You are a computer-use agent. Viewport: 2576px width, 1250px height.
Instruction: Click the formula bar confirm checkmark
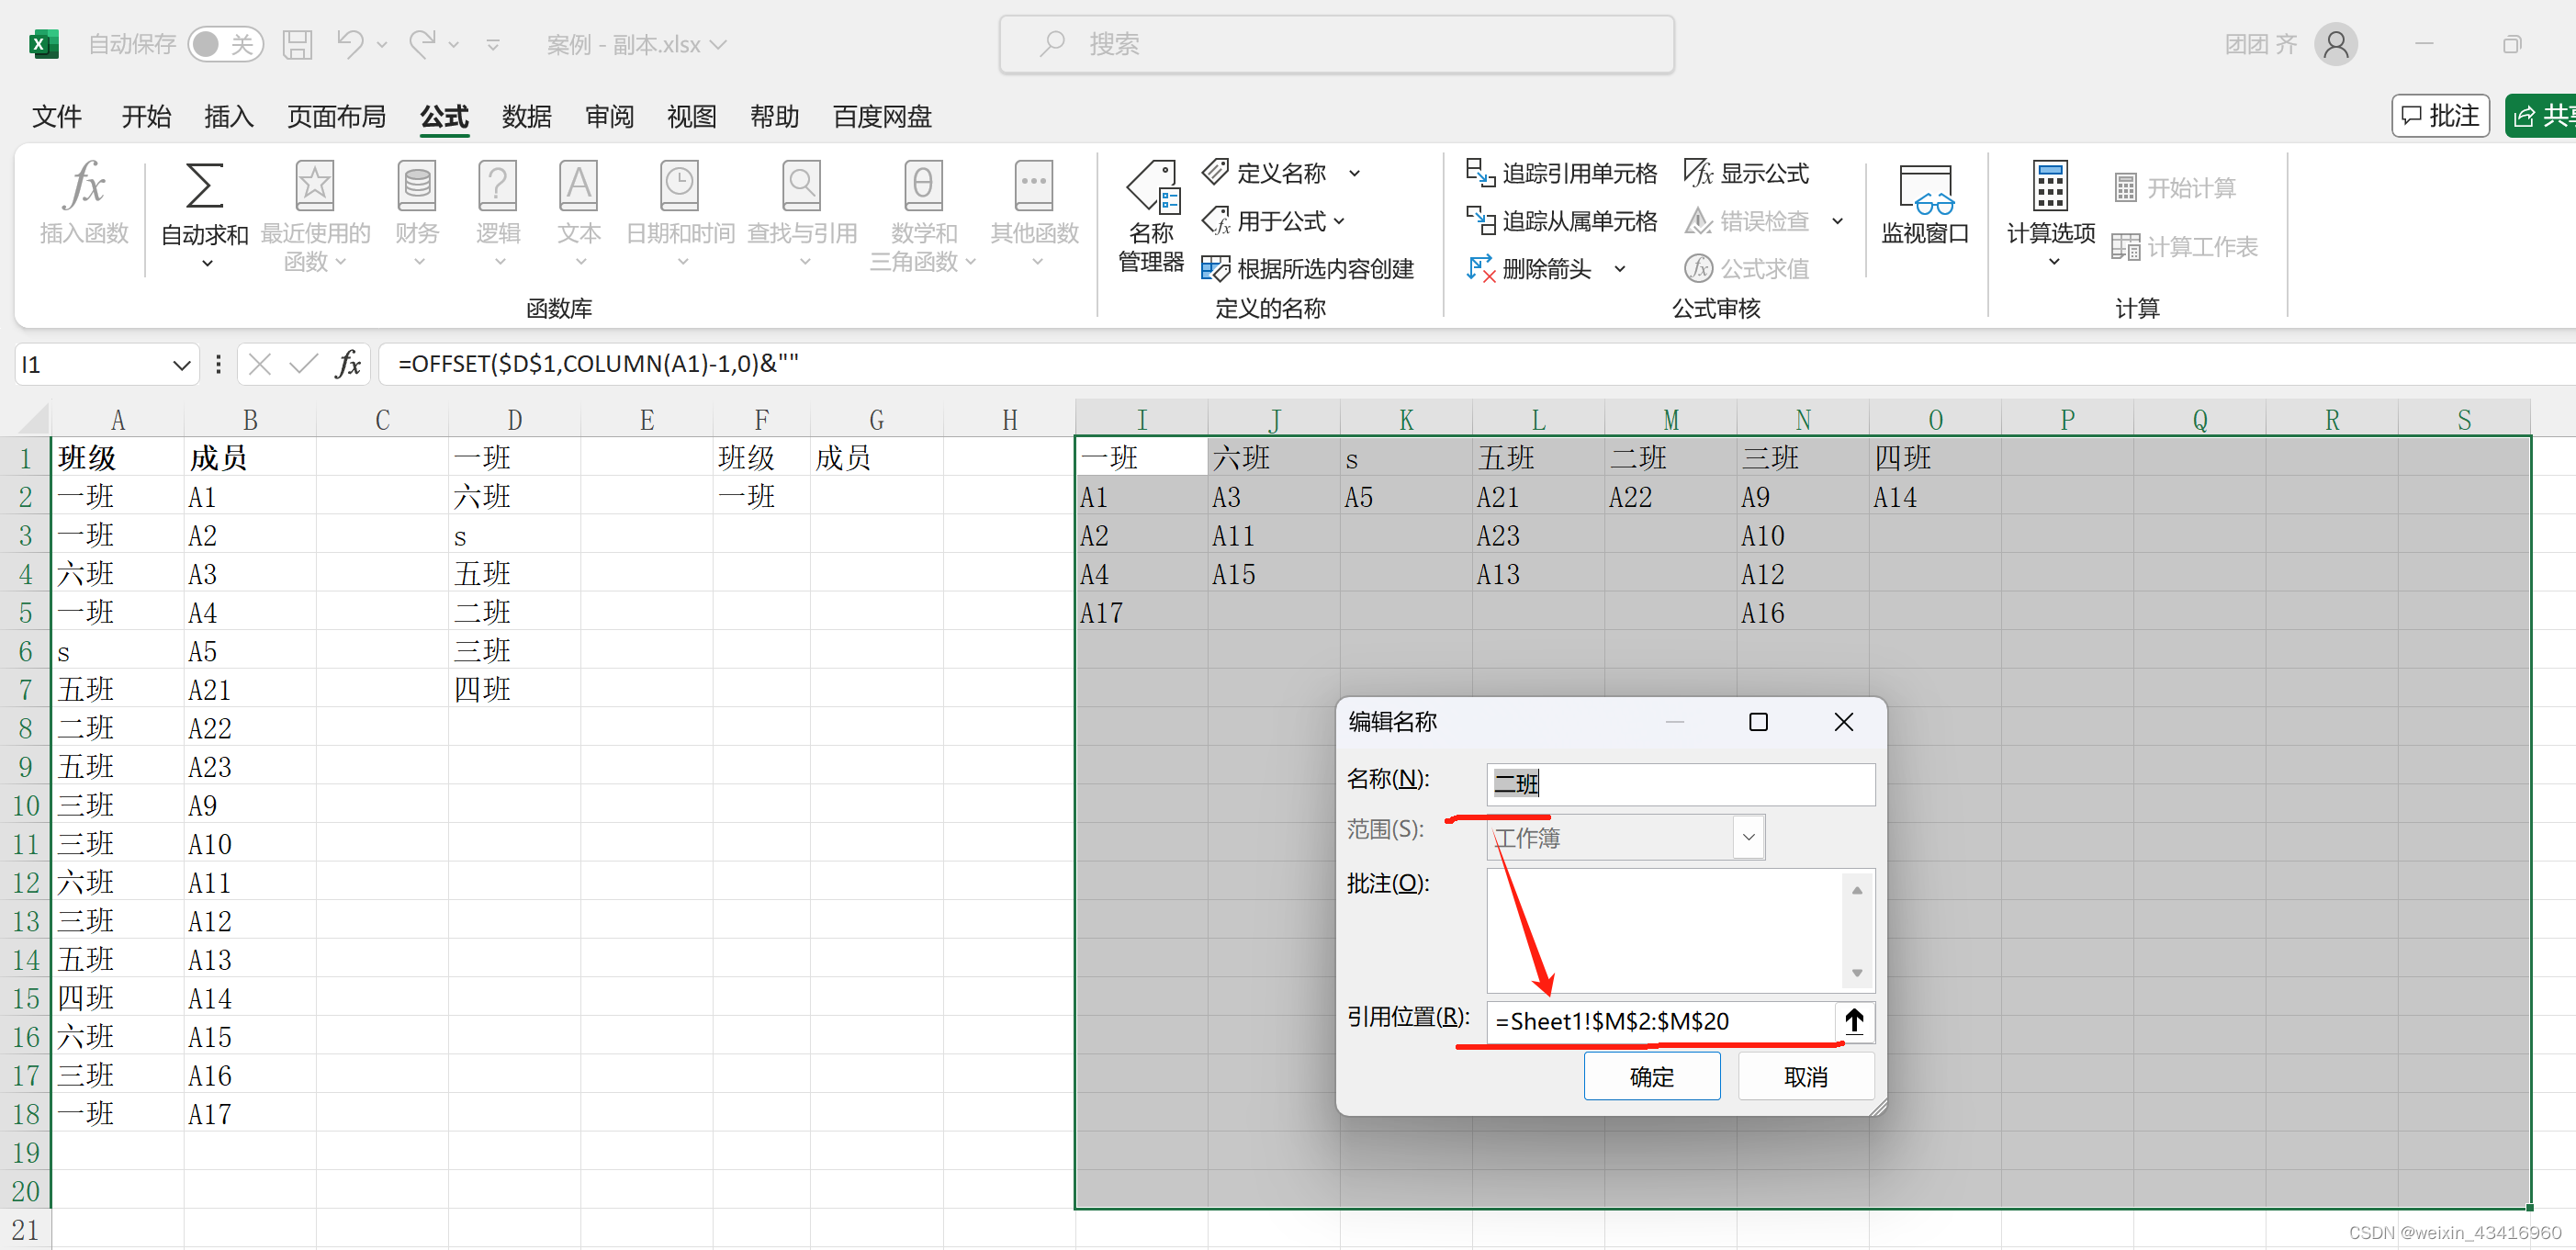(x=303, y=364)
